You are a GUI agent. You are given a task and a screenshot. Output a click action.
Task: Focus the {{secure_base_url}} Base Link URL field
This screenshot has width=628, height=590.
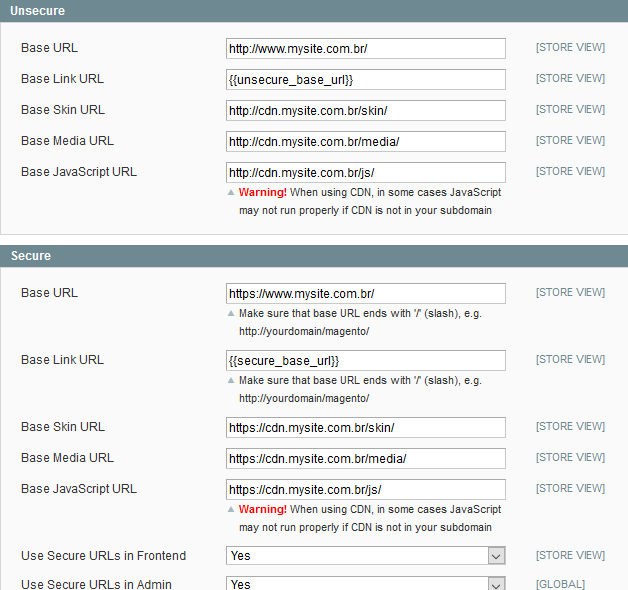[366, 360]
